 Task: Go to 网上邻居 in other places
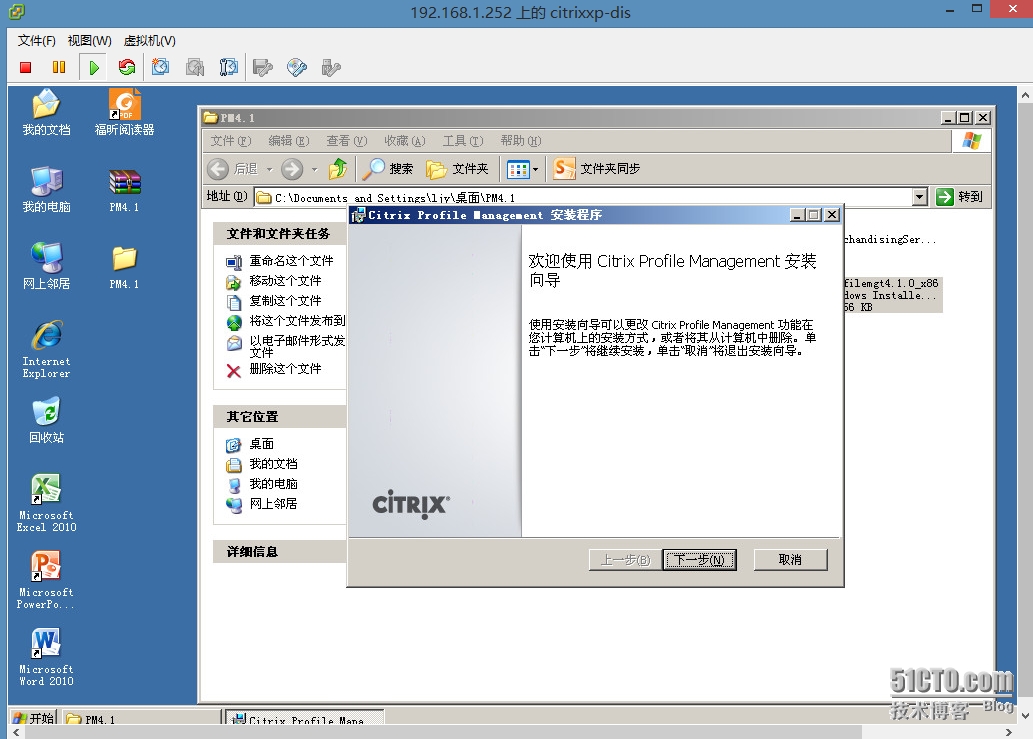point(273,503)
